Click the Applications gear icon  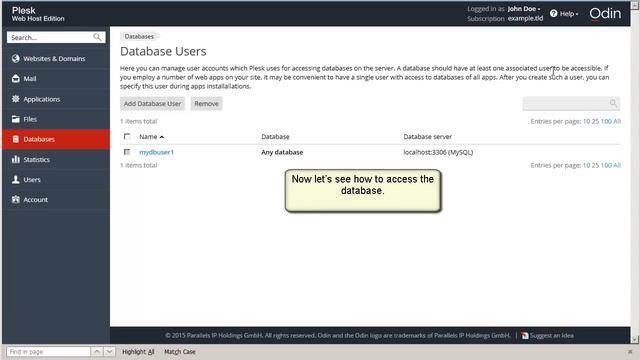click(x=16, y=99)
